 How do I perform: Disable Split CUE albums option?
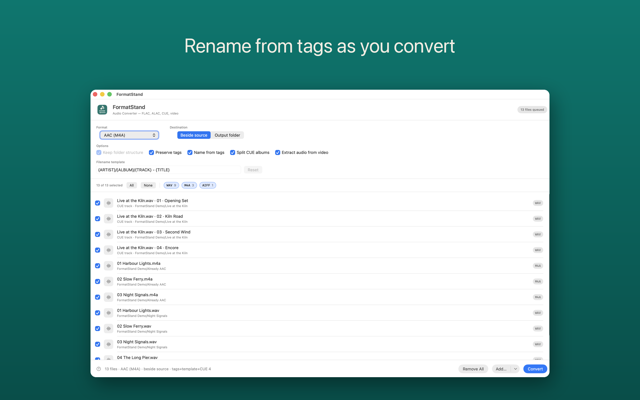[232, 153]
